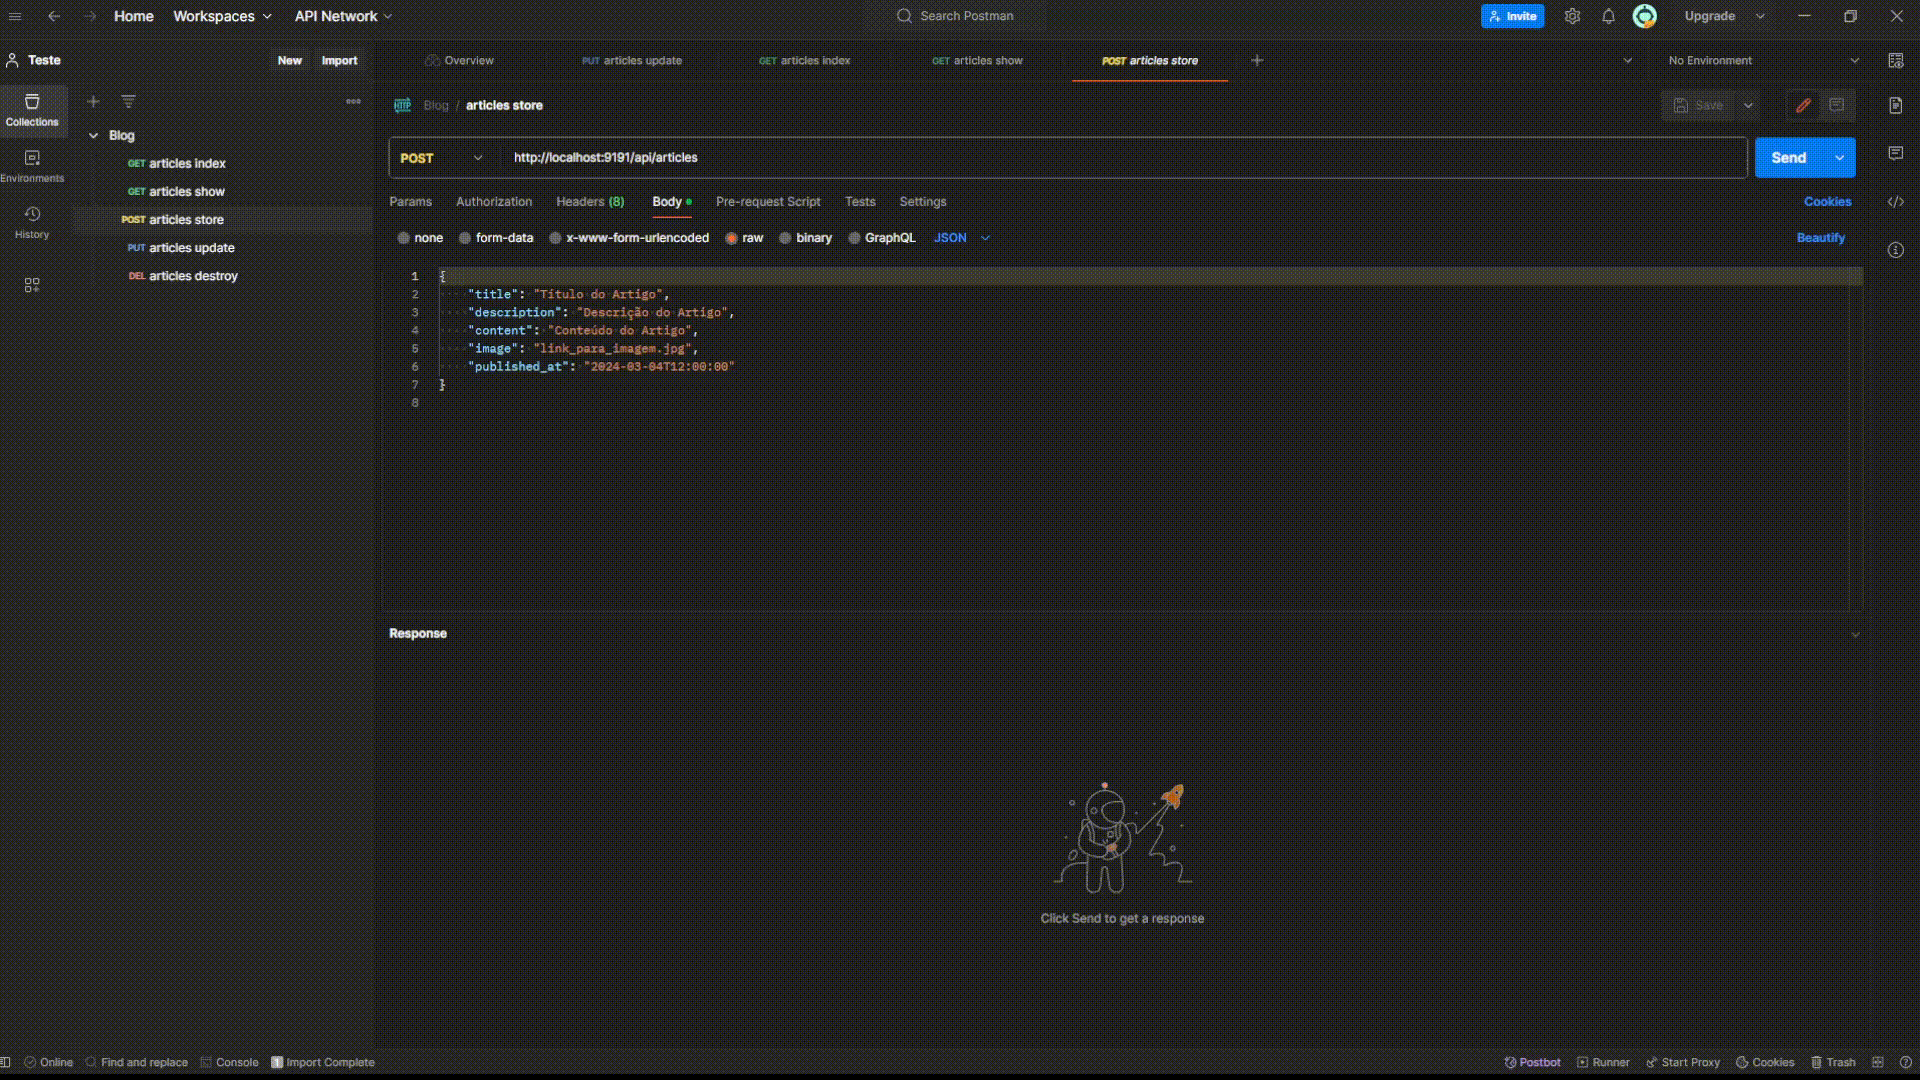Open the Environments sidebar panel
The image size is (1920, 1080).
point(32,166)
